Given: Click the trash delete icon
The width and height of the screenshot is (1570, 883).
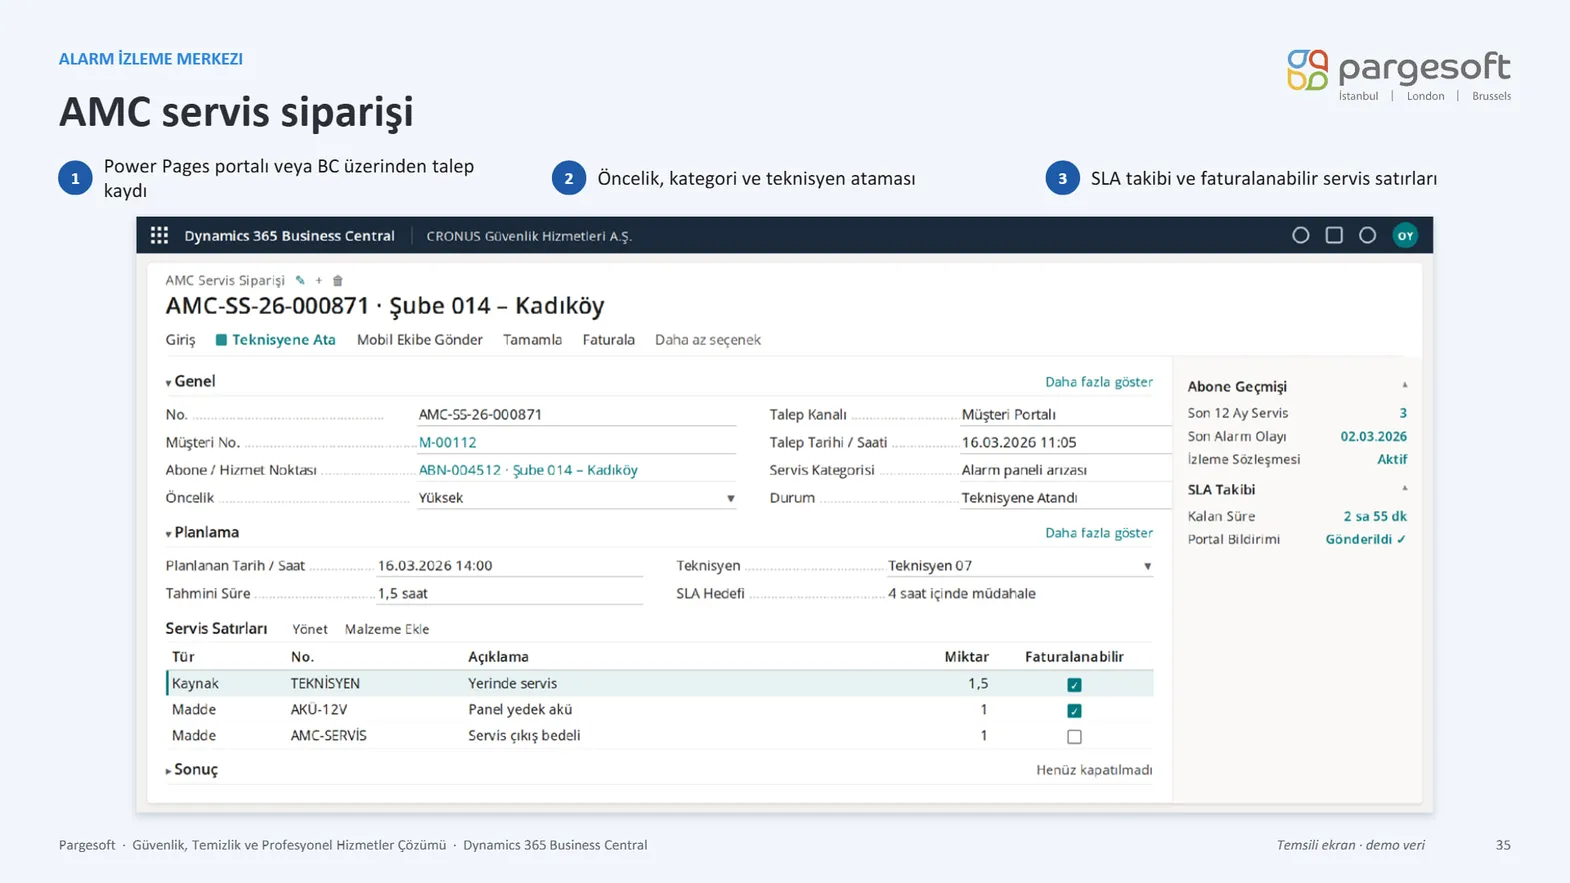Looking at the screenshot, I should (338, 281).
